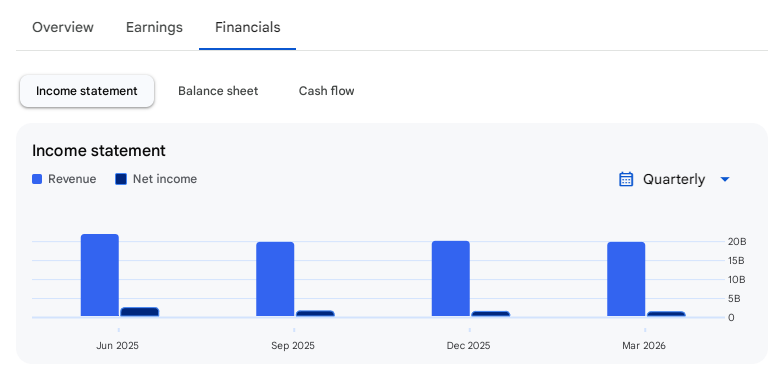Open the Quarterly period dropdown
778x380 pixels.
pos(675,179)
